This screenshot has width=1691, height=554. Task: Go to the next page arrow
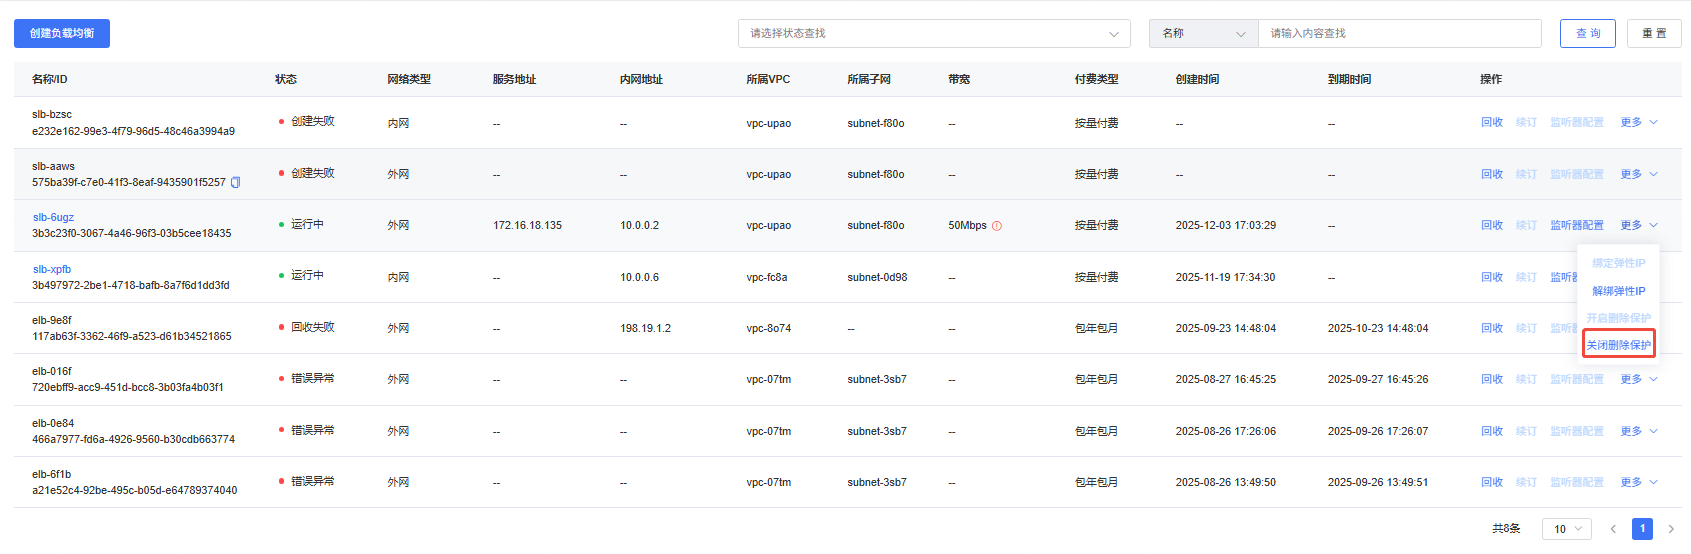pos(1671,529)
